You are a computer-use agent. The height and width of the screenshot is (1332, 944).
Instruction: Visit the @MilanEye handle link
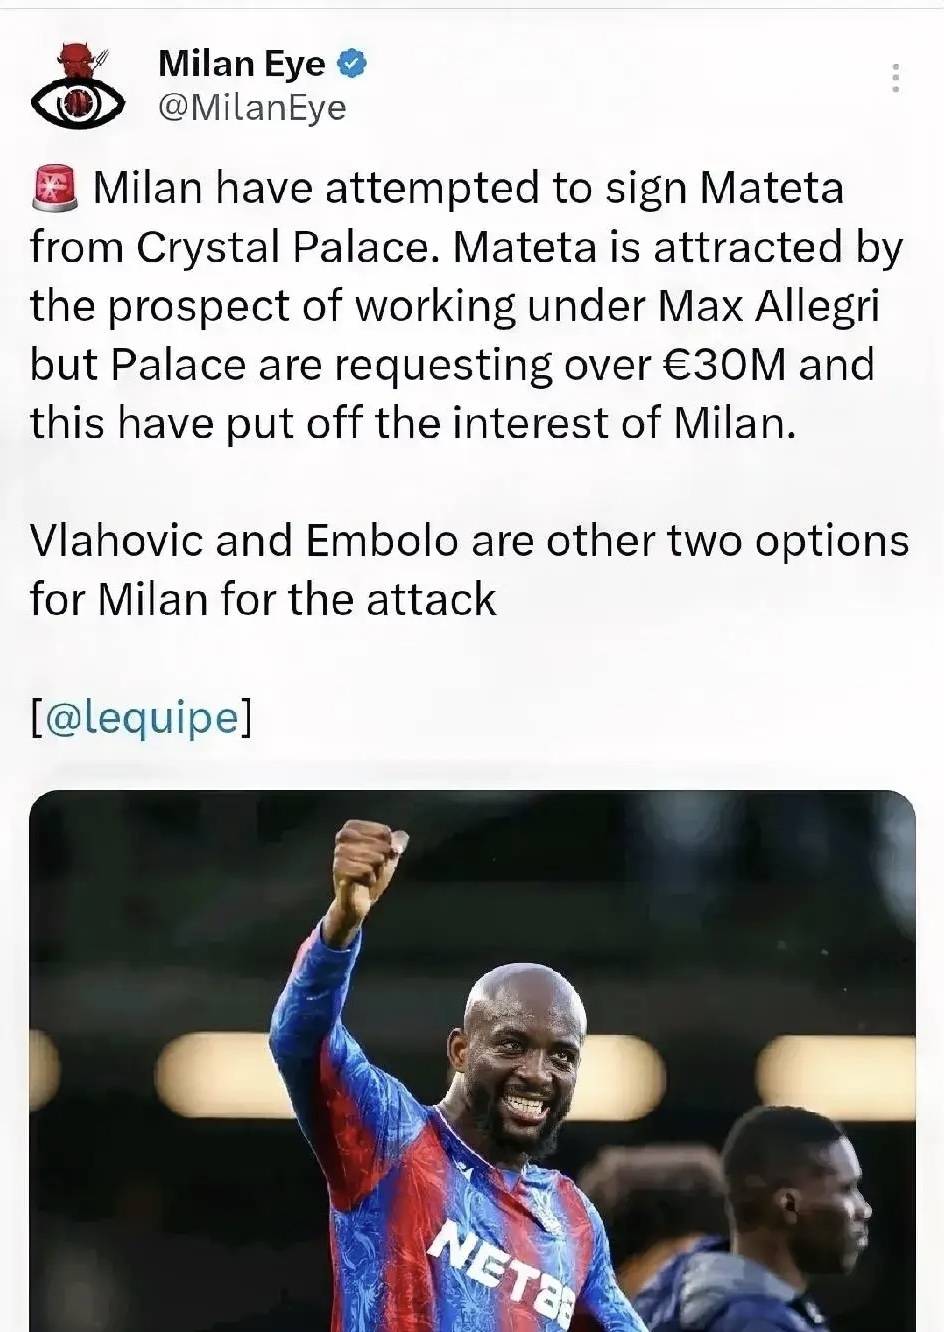coord(252,107)
